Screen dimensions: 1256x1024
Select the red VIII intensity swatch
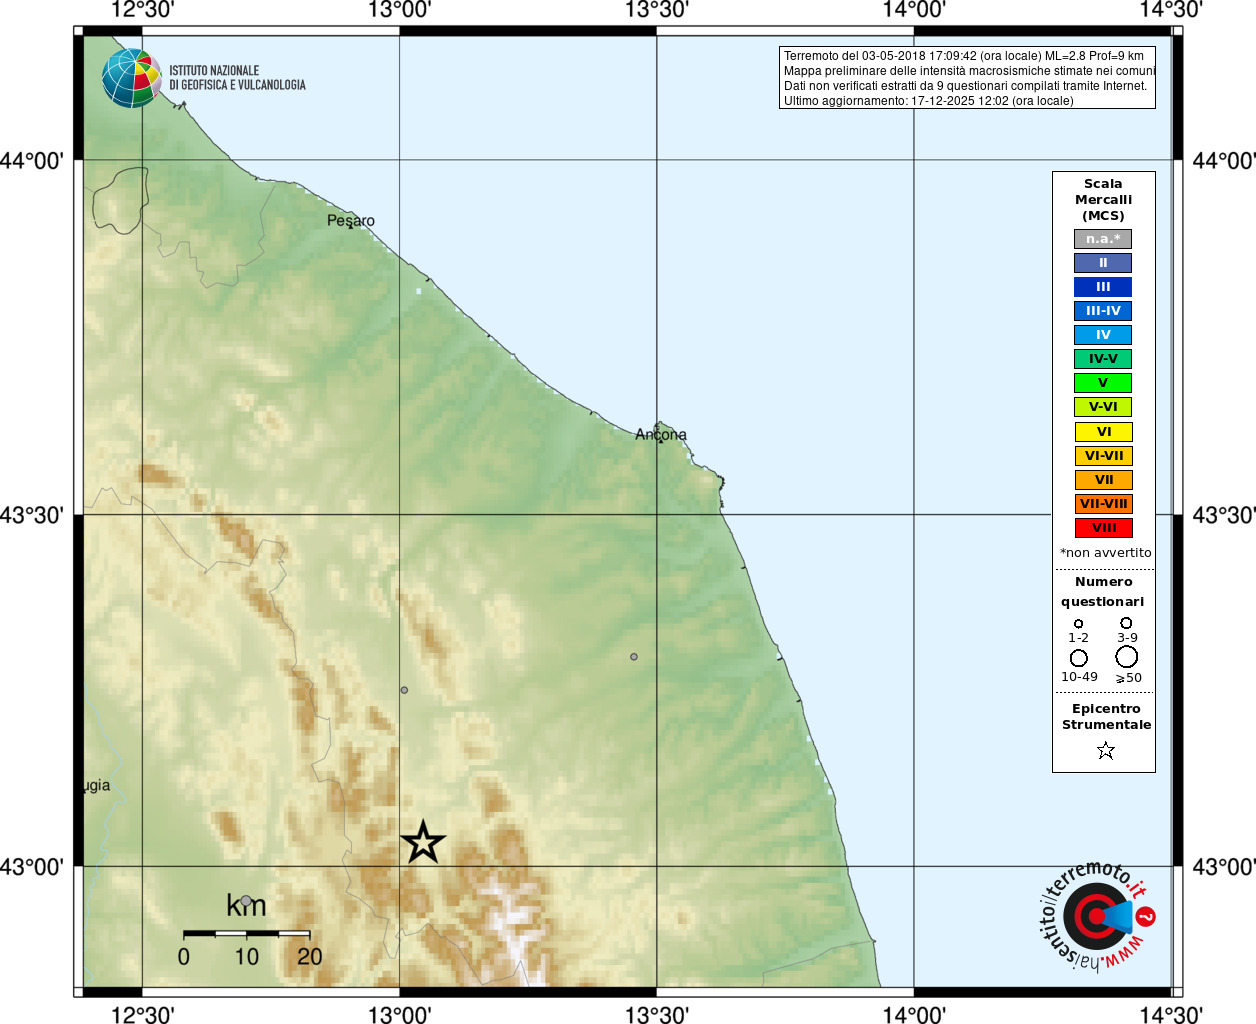pos(1103,528)
